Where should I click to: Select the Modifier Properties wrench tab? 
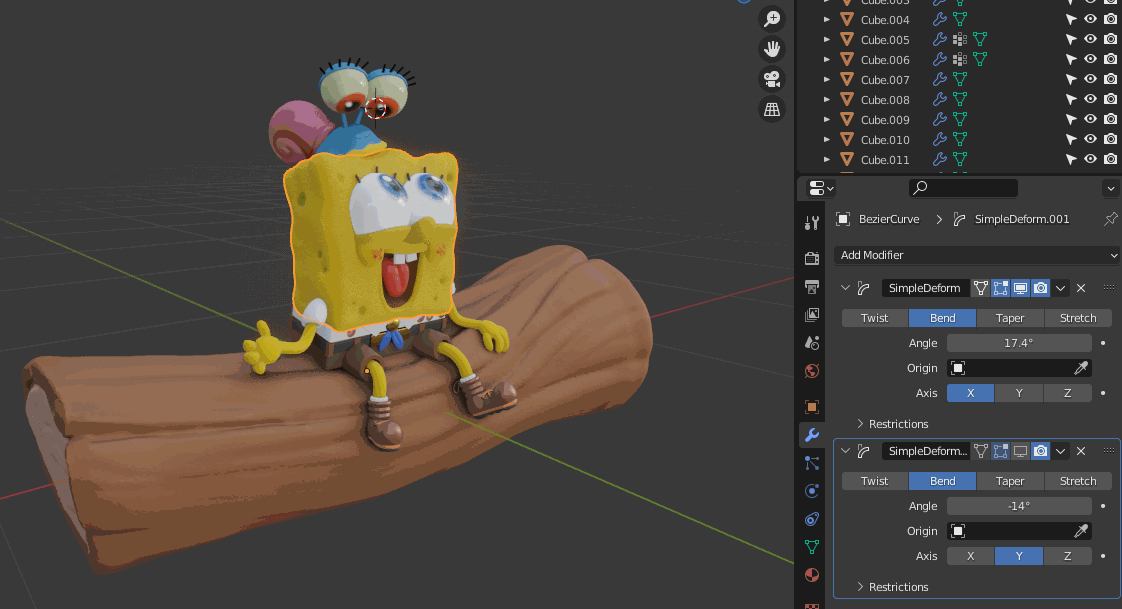tap(810, 435)
